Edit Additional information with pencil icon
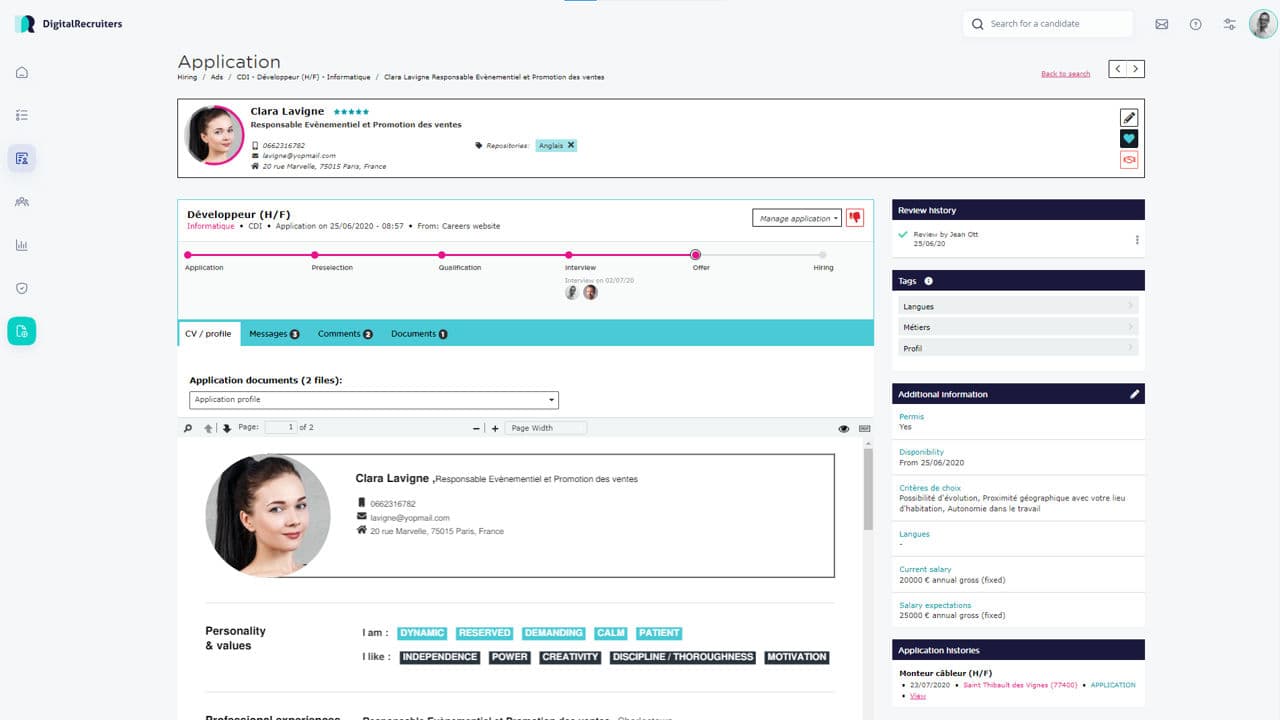 click(1135, 394)
